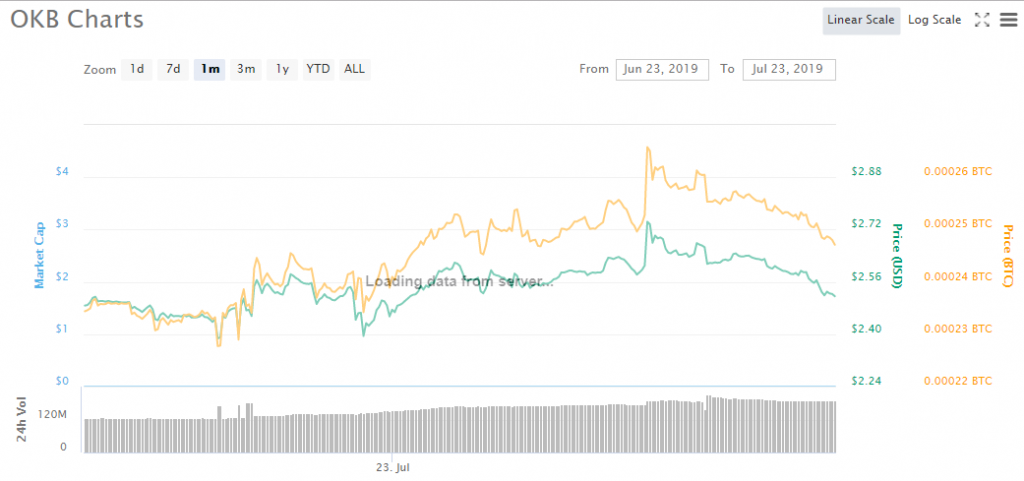Click the 0.00024 BTC axis value
Screen dimensions: 1024x481
957,277
